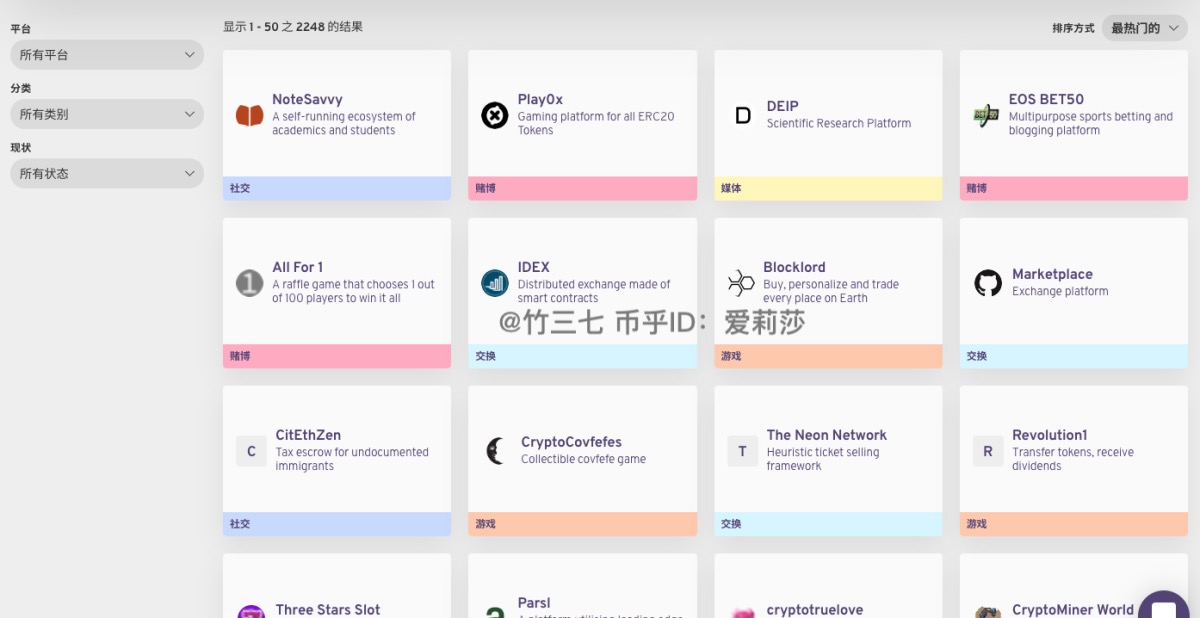Click the 赌博 tag on EOS BET50 card

(x=1074, y=188)
